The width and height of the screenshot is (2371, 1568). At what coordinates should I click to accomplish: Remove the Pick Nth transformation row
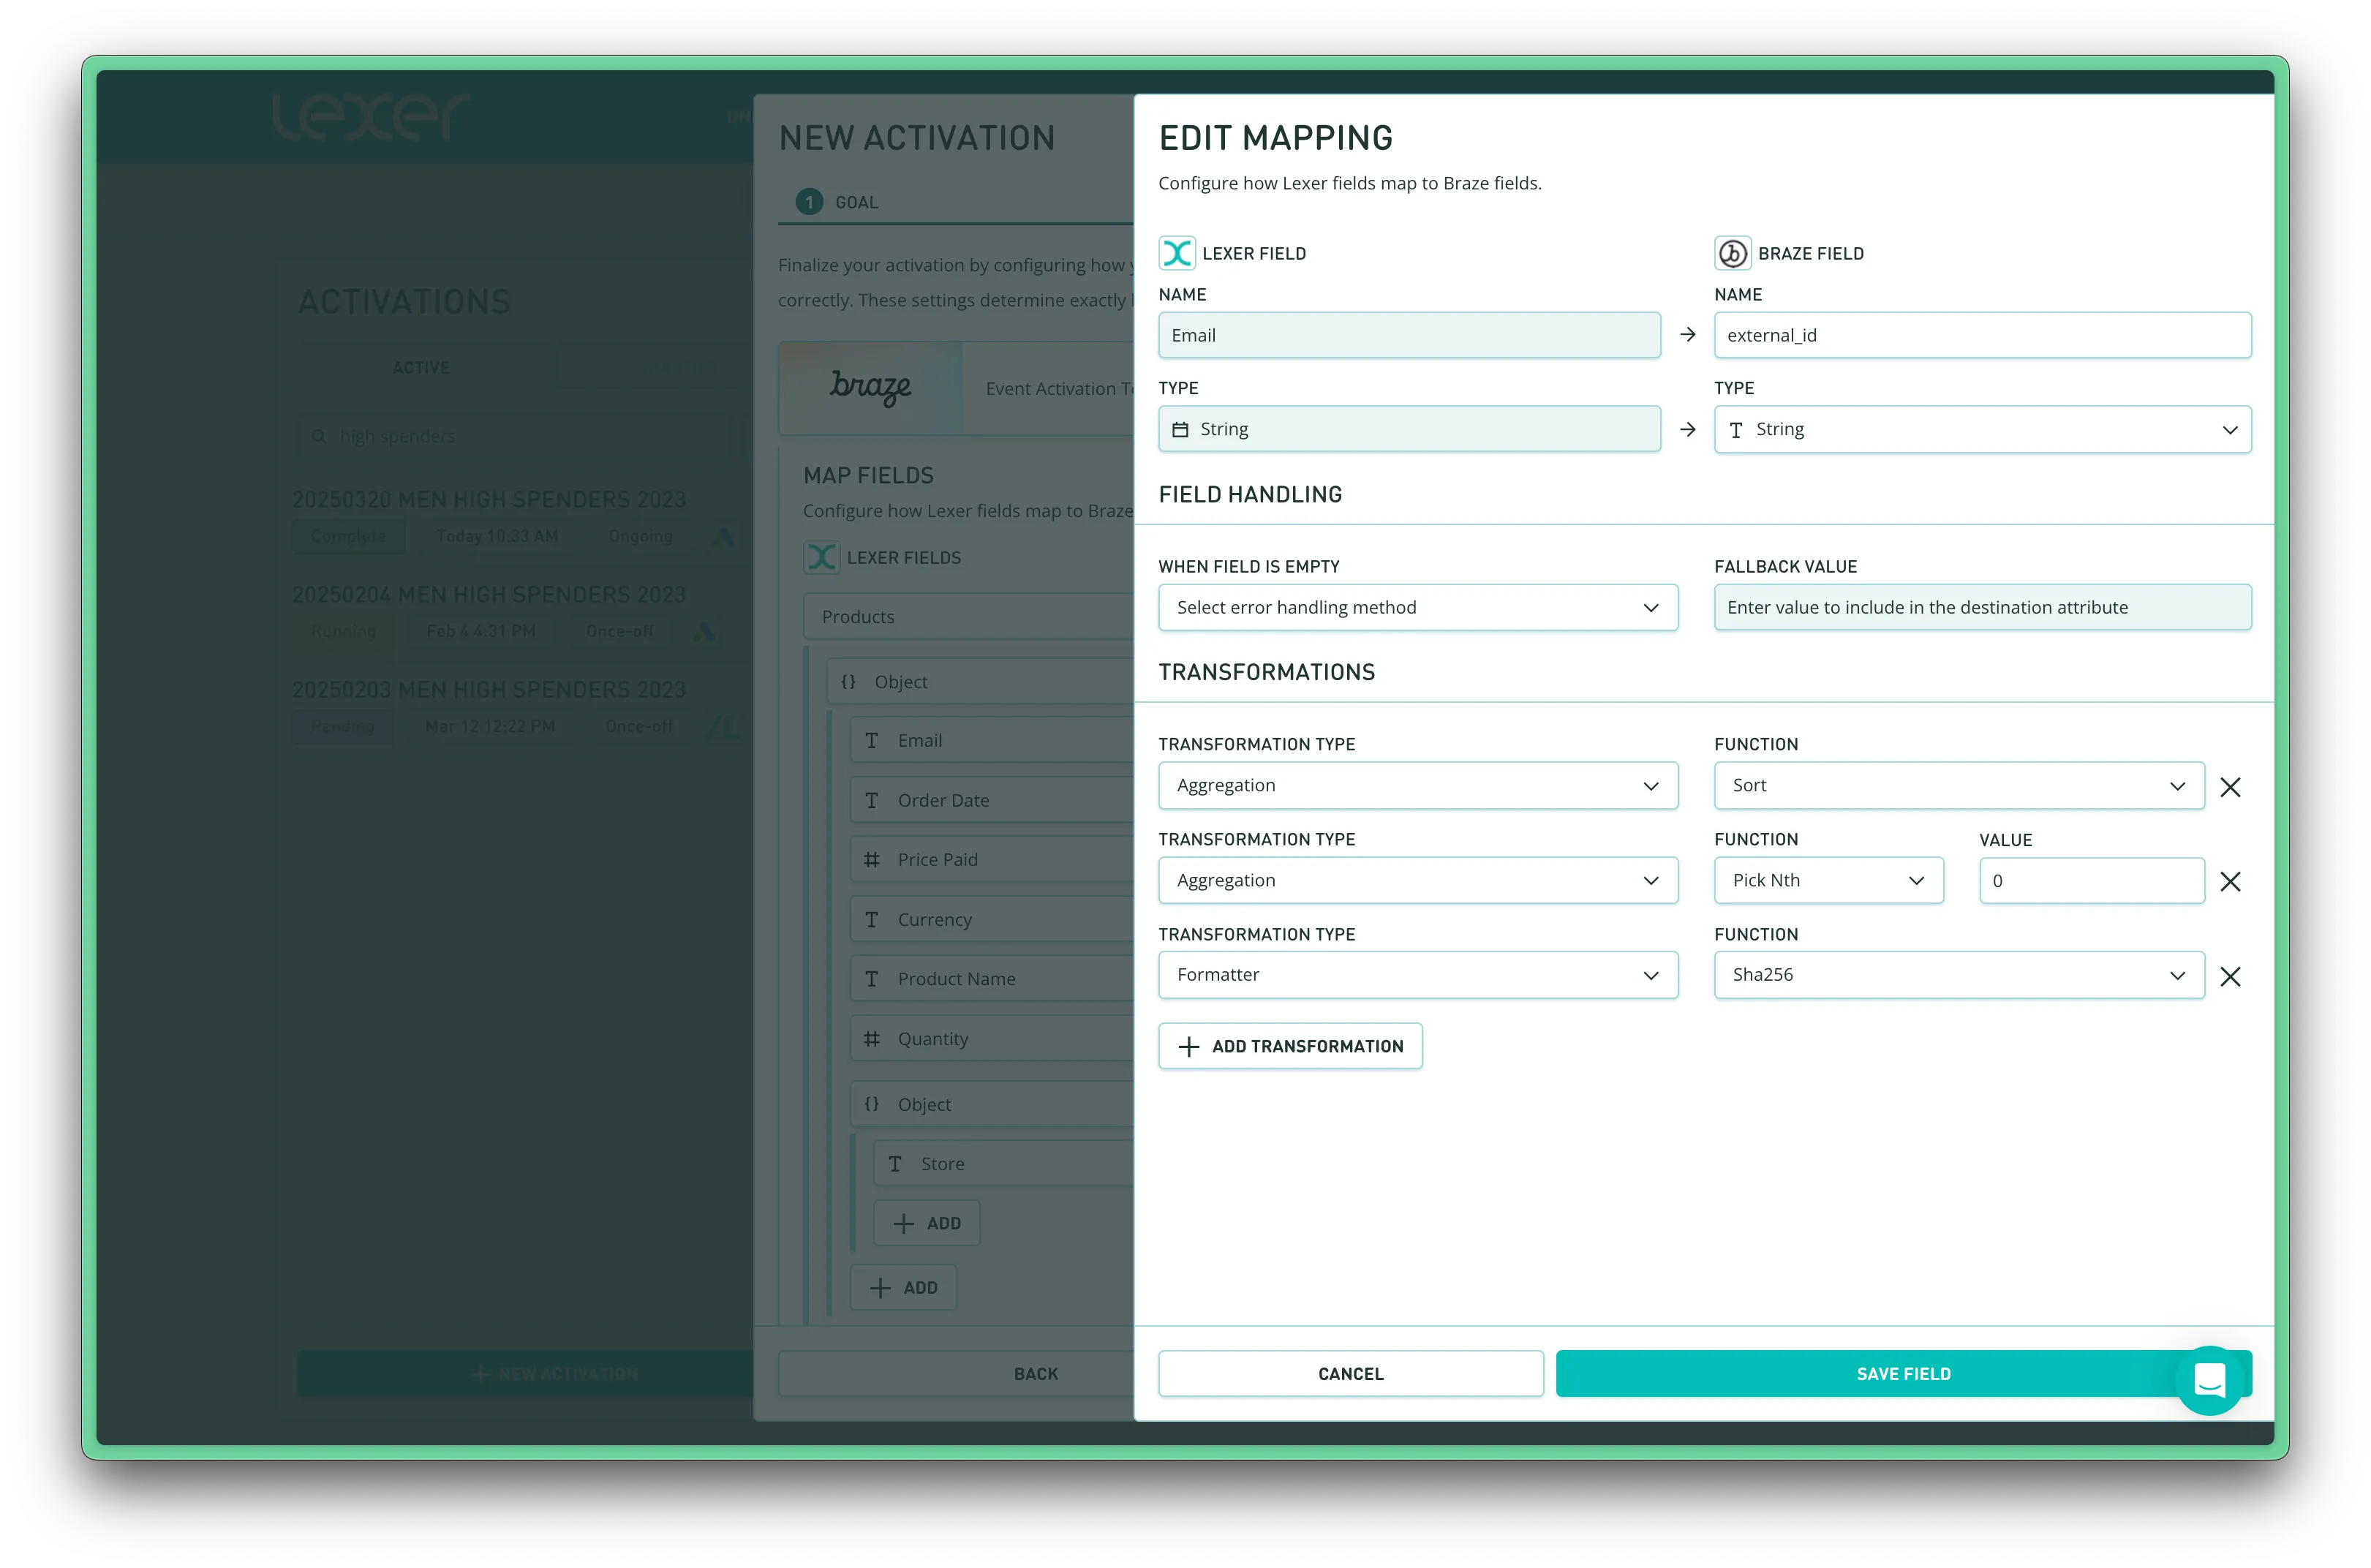tap(2230, 881)
